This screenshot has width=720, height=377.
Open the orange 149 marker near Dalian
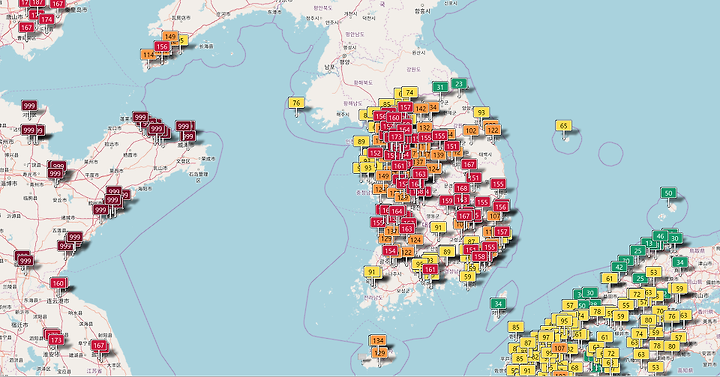click(170, 36)
